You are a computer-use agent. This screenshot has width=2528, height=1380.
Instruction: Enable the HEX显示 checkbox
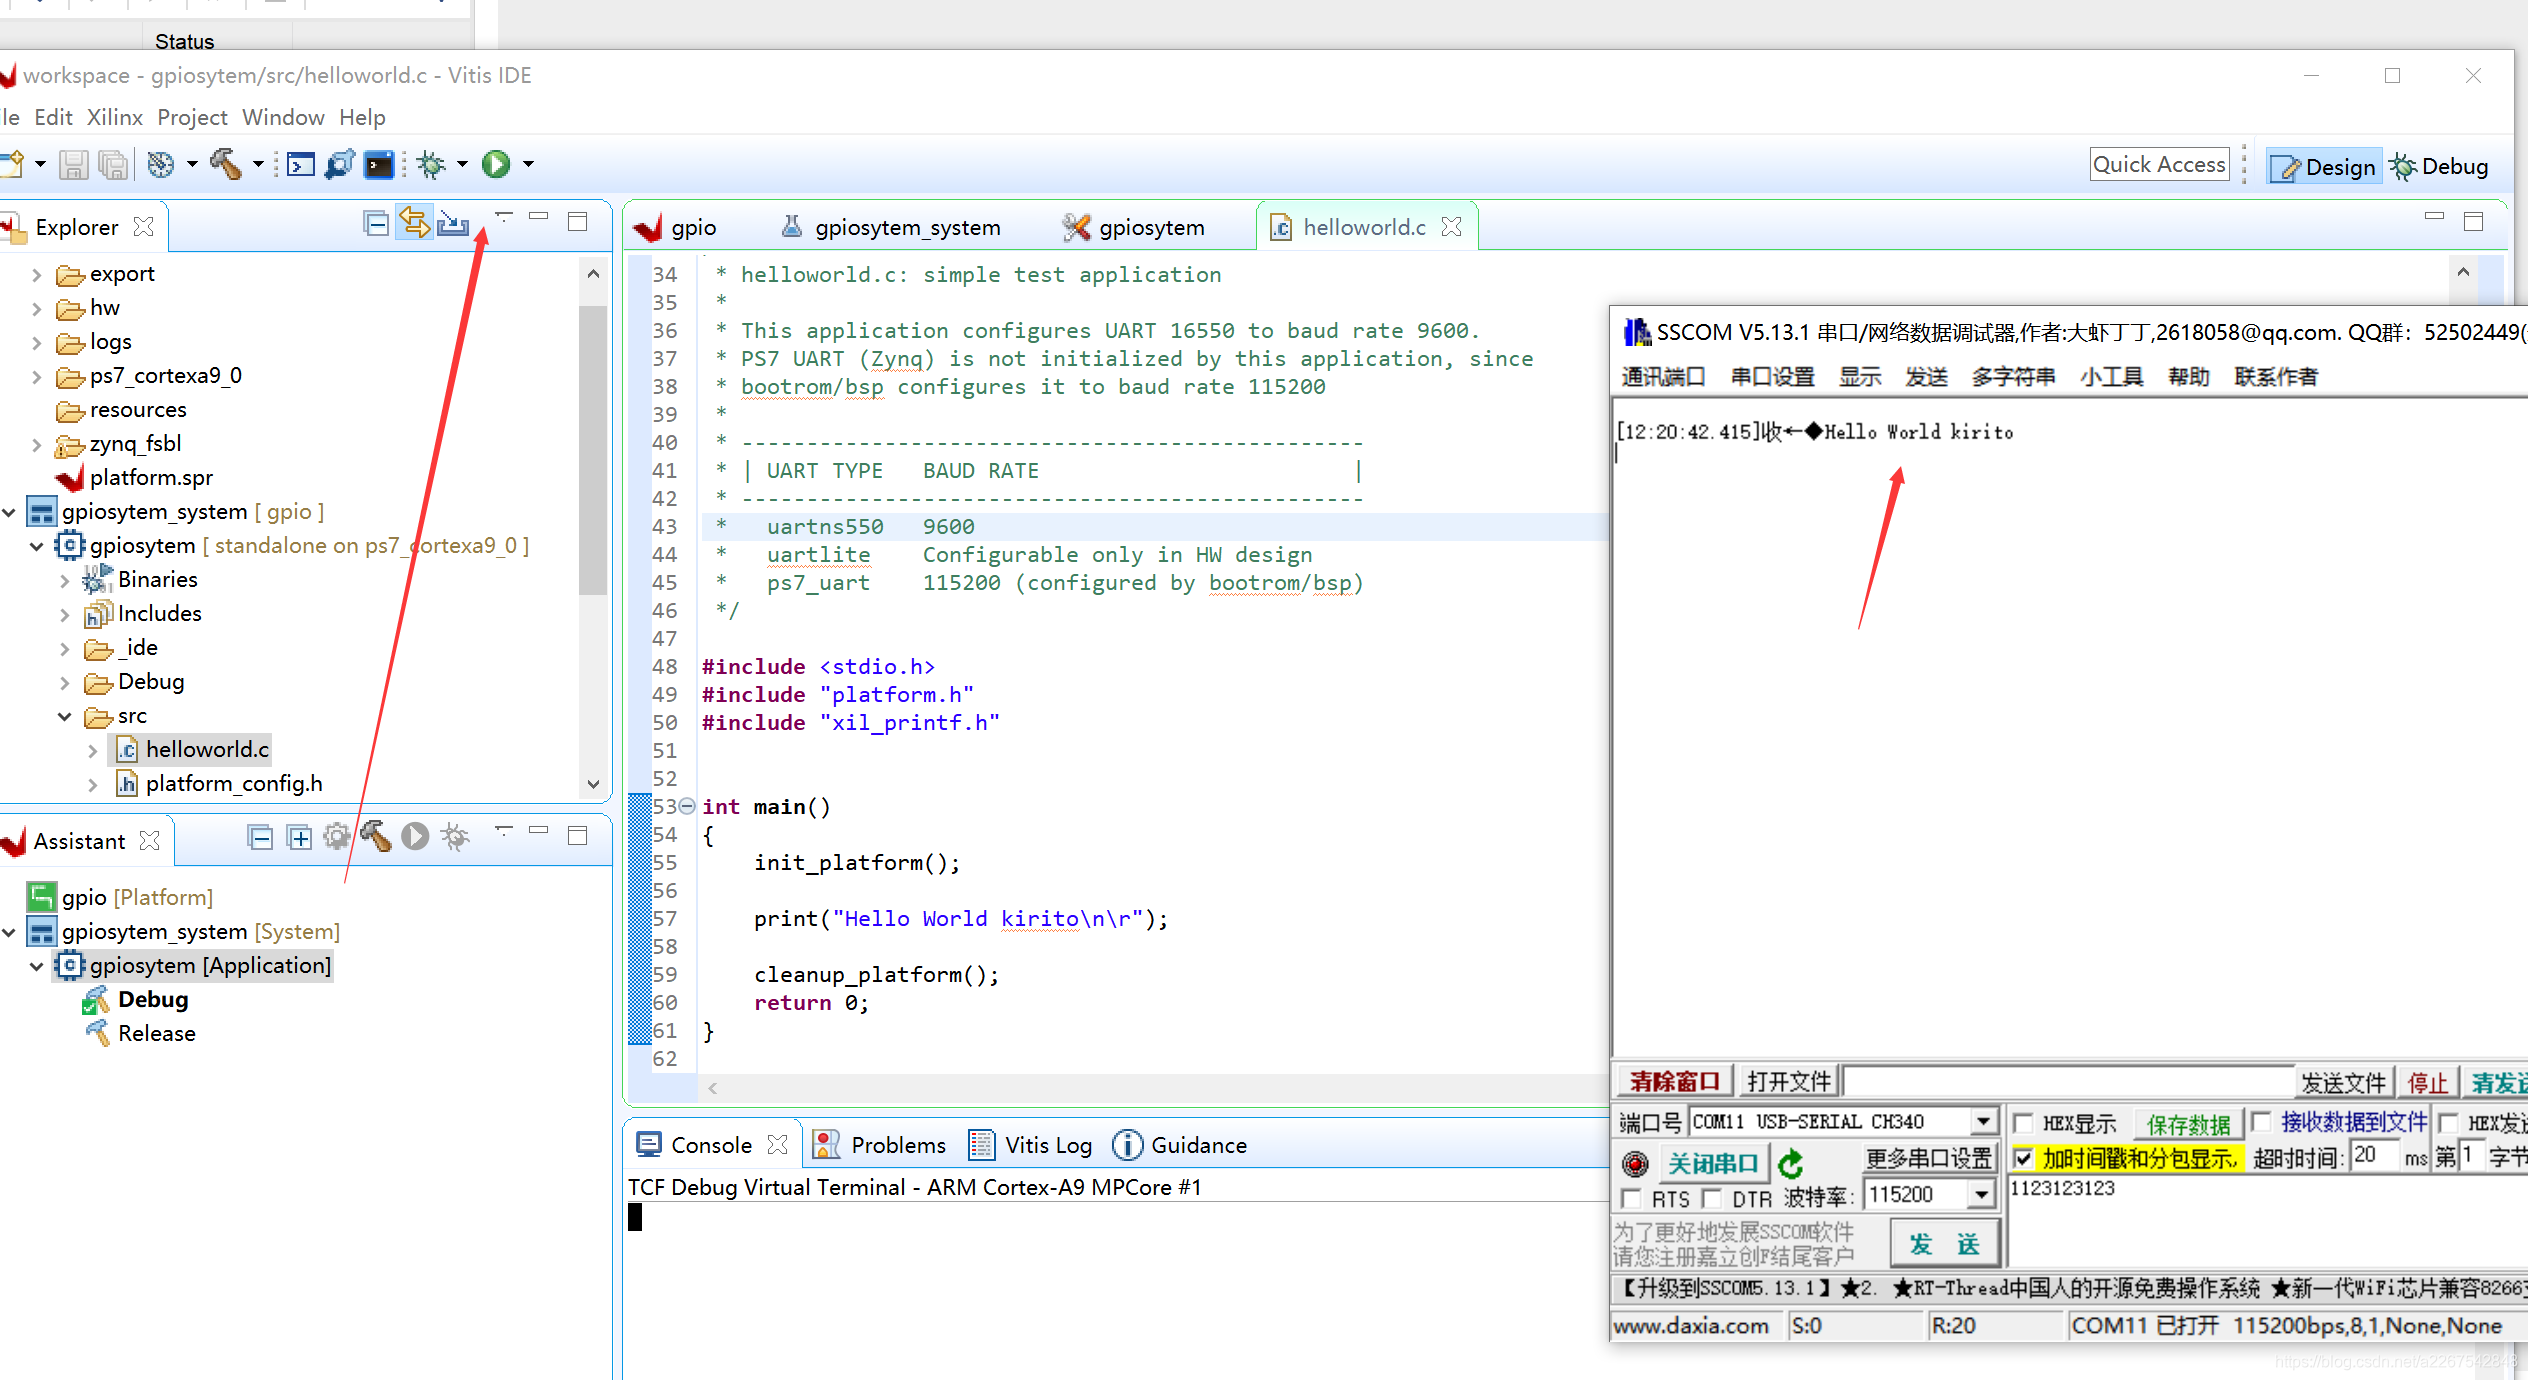[2023, 1123]
